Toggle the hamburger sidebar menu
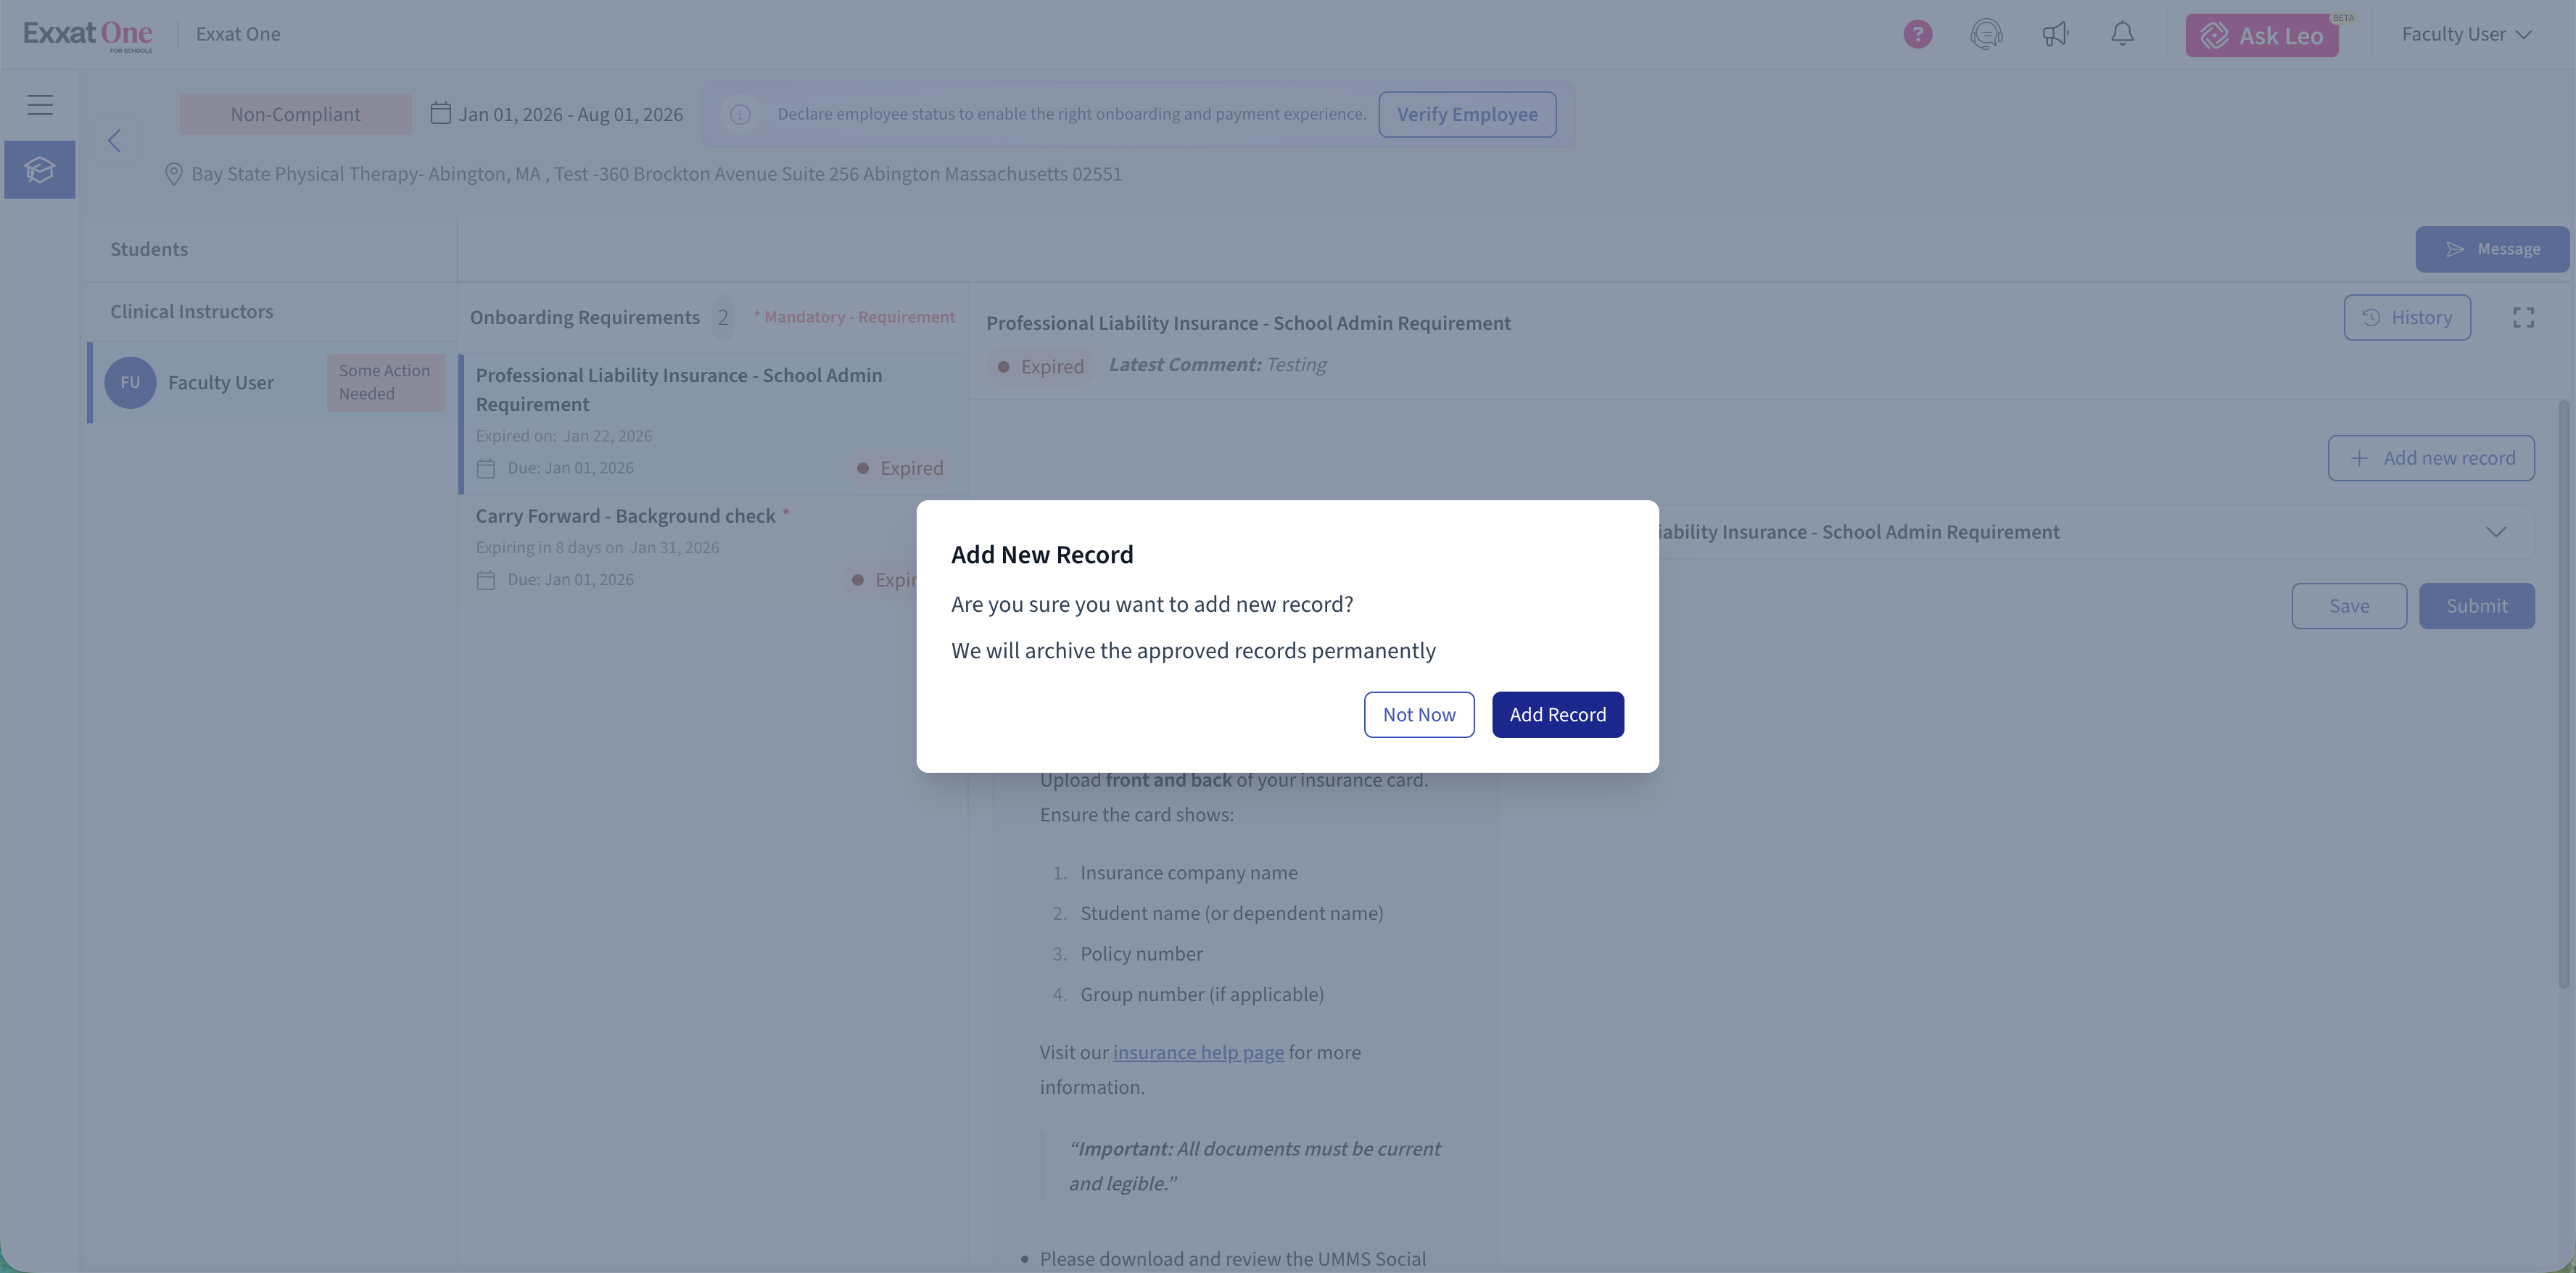This screenshot has height=1273, width=2576. [x=40, y=104]
